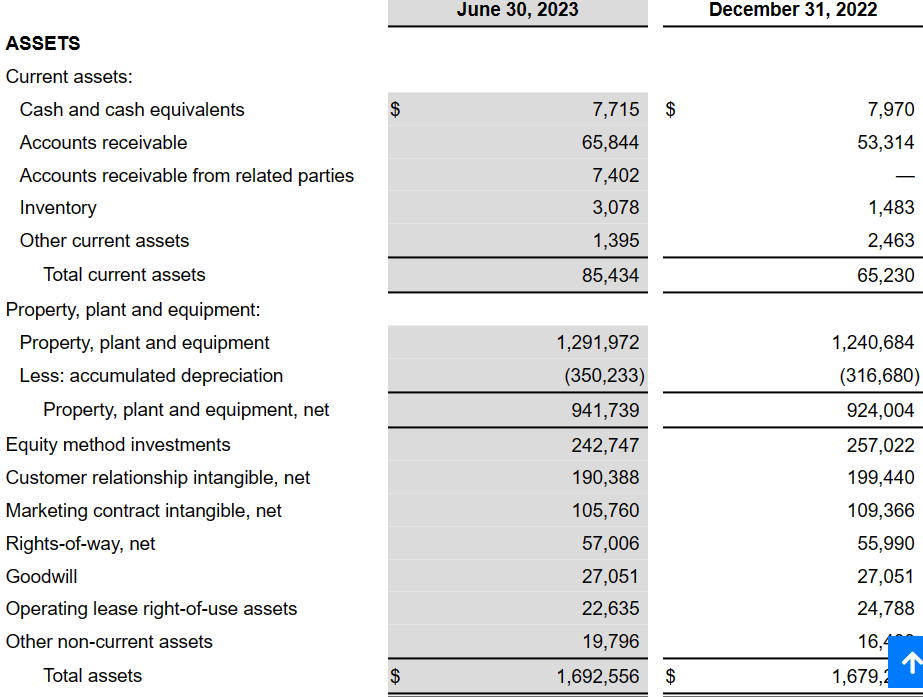Click the Total assets amount 1,692,556

tap(597, 677)
